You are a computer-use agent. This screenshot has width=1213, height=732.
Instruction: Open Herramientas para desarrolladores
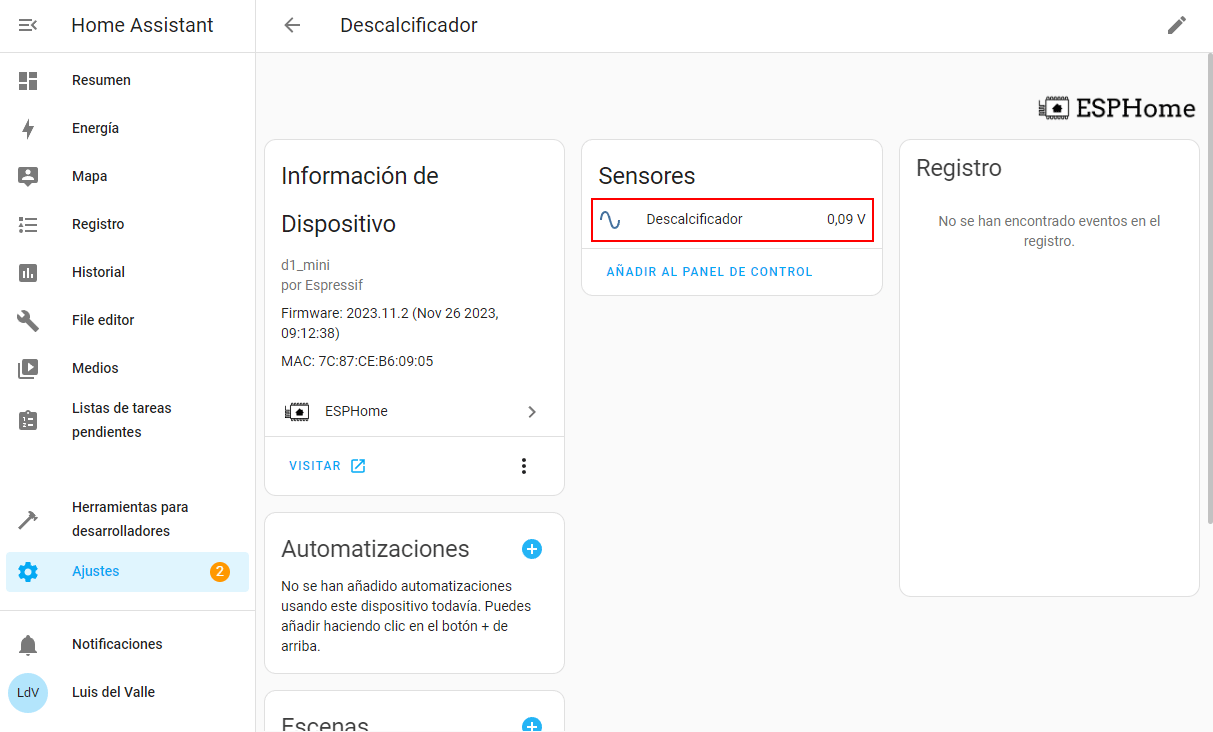click(127, 519)
